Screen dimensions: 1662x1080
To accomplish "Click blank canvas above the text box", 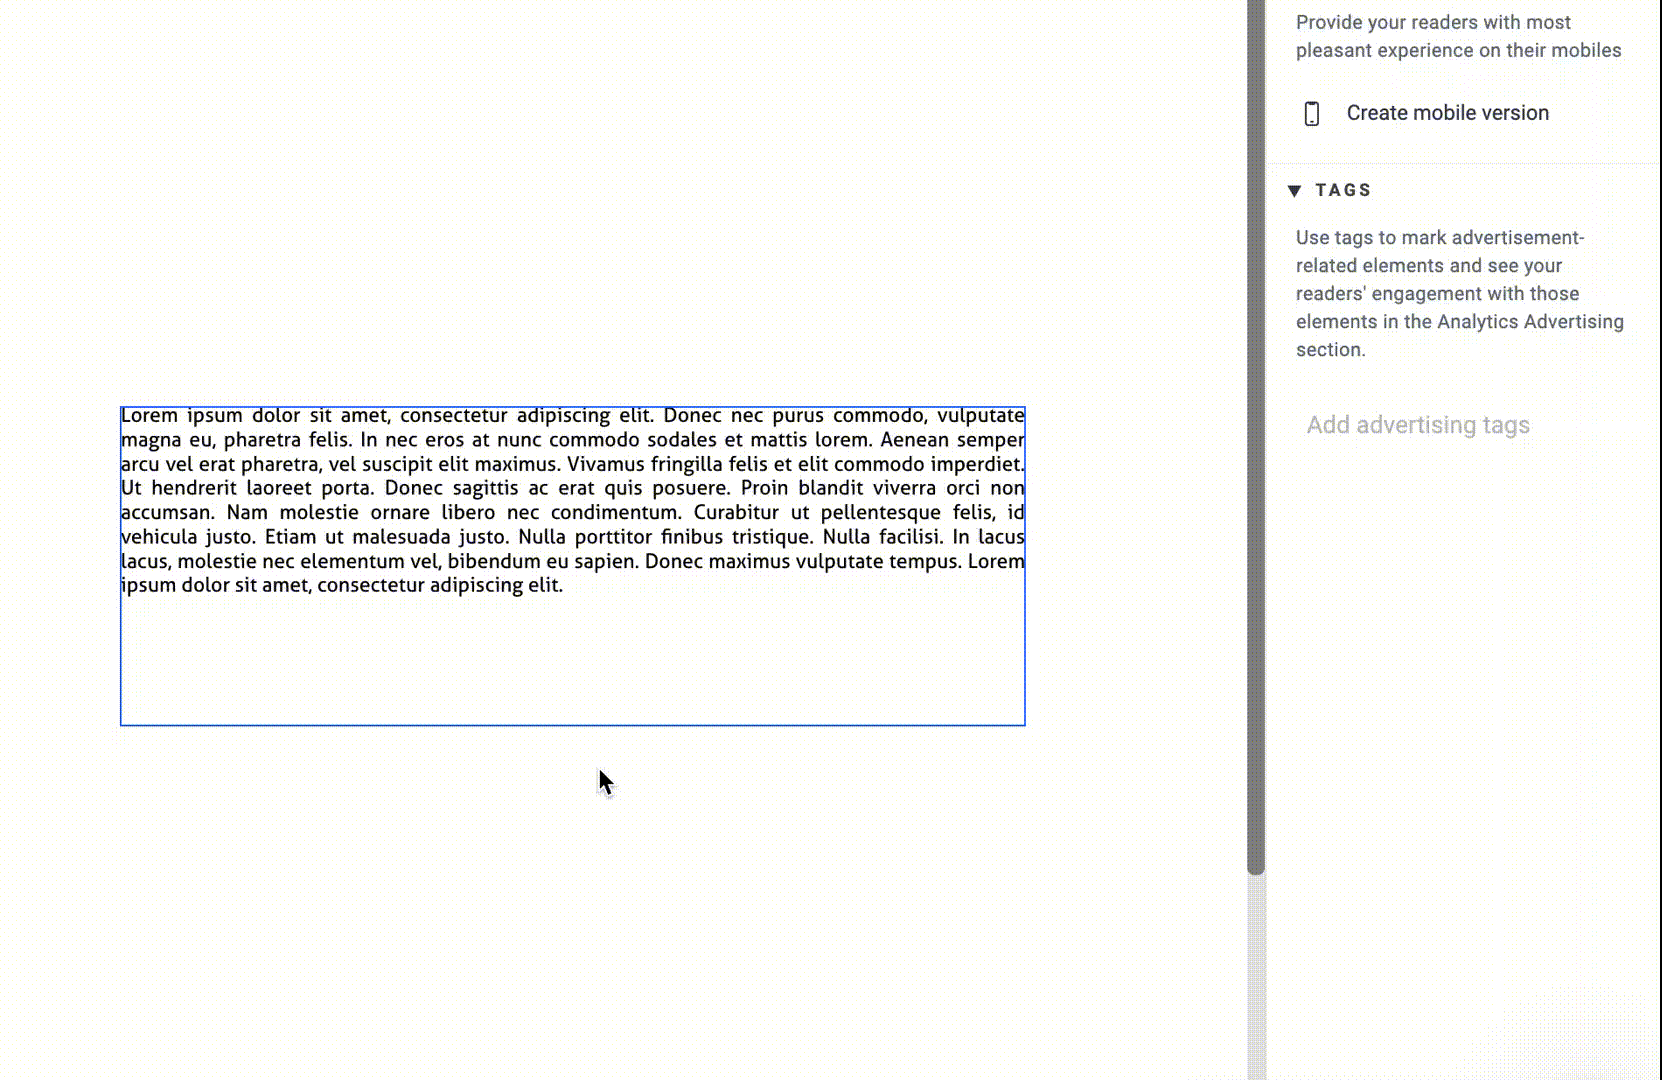I will pyautogui.click(x=572, y=200).
